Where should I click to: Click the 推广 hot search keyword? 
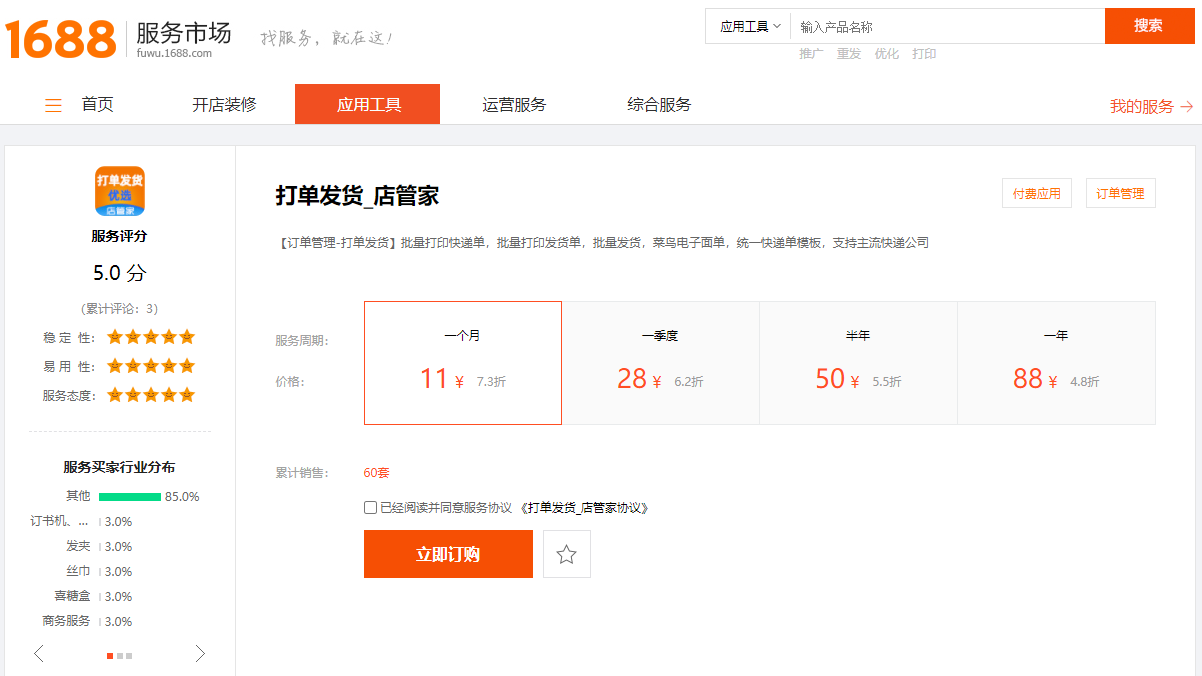pos(811,54)
